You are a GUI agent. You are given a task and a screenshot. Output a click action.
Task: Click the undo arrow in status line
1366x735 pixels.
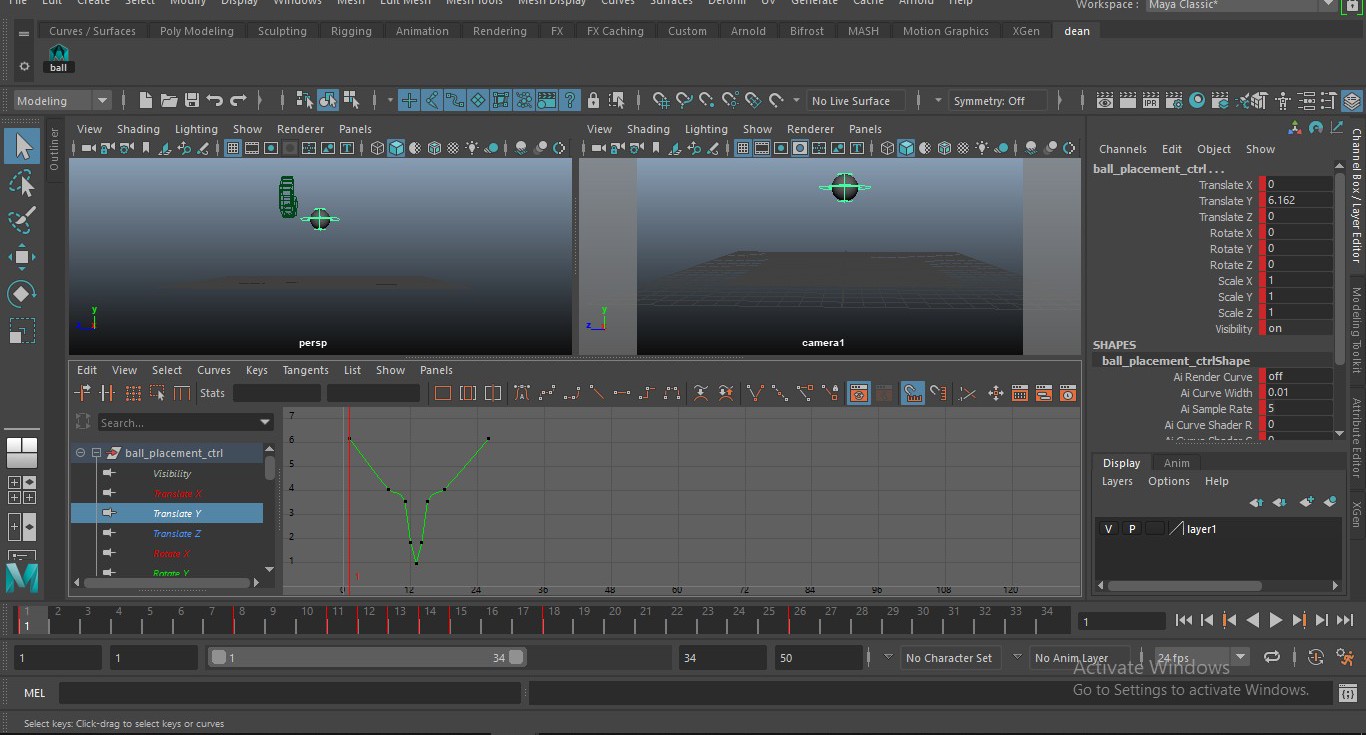(215, 100)
